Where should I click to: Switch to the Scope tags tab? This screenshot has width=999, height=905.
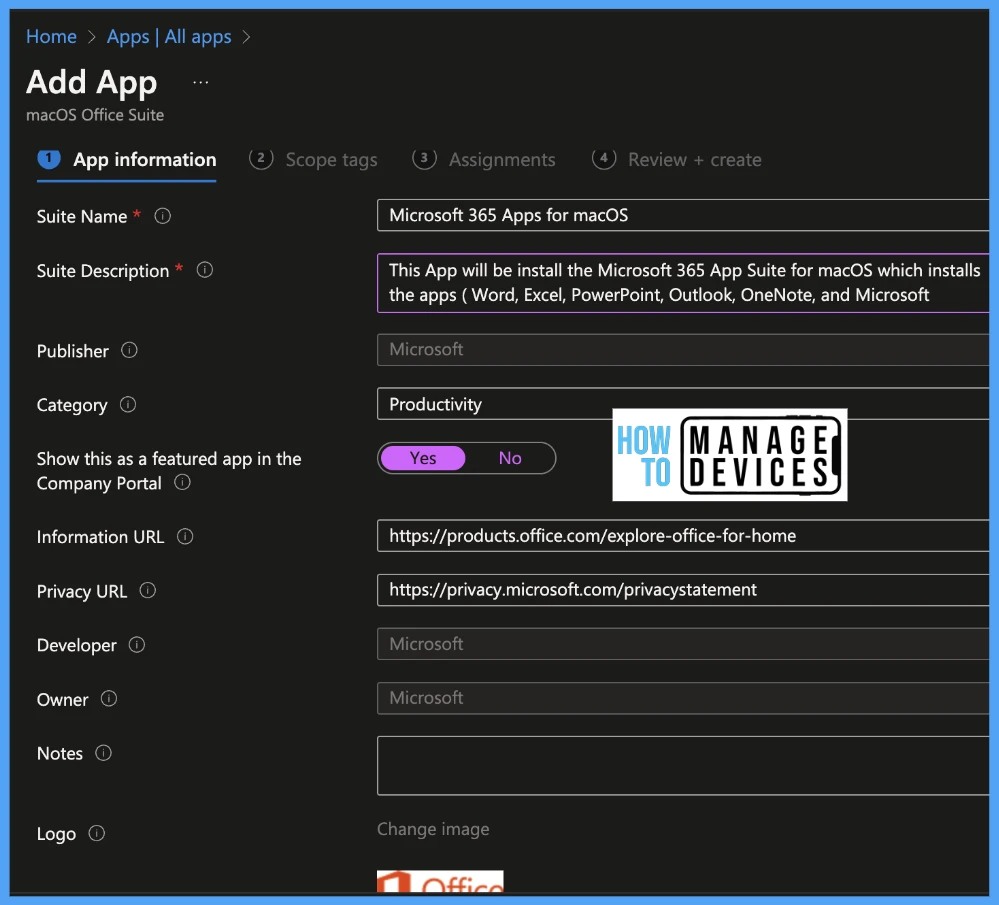[313, 160]
